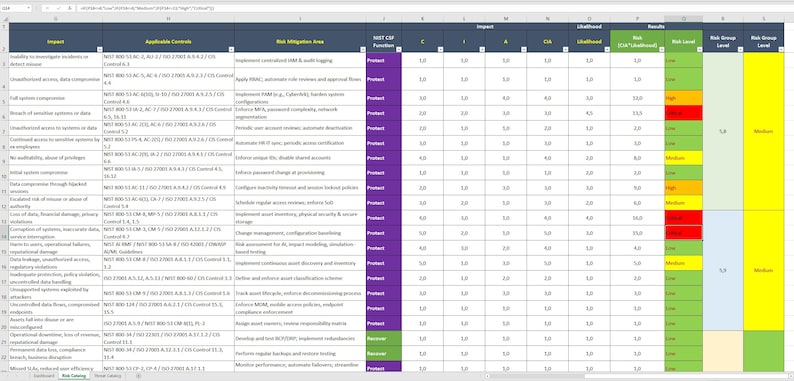Screen dimensions: 794x381
Task: Select the risk value 16,0 cell
Action: pos(638,218)
